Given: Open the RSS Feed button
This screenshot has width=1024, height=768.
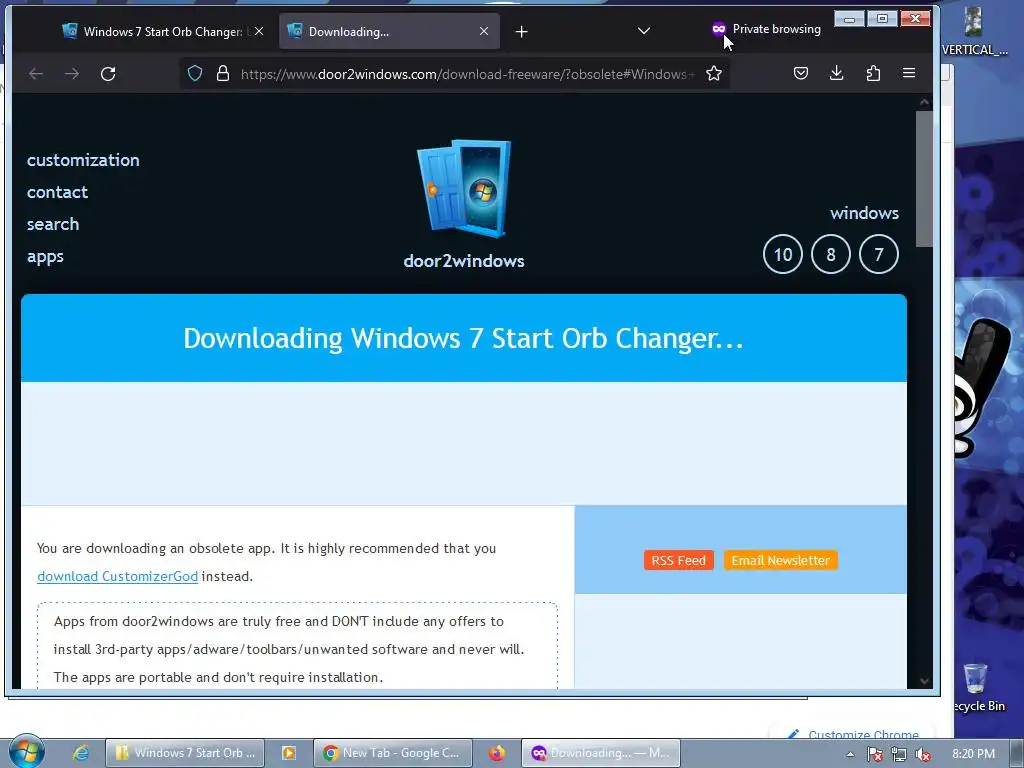Looking at the screenshot, I should [679, 560].
